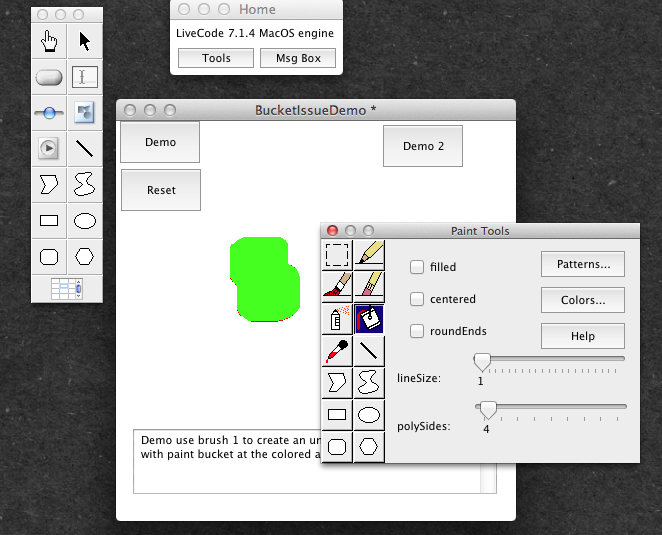The image size is (662, 535).
Task: Choose the text field tool in palette
Action: [x=85, y=77]
